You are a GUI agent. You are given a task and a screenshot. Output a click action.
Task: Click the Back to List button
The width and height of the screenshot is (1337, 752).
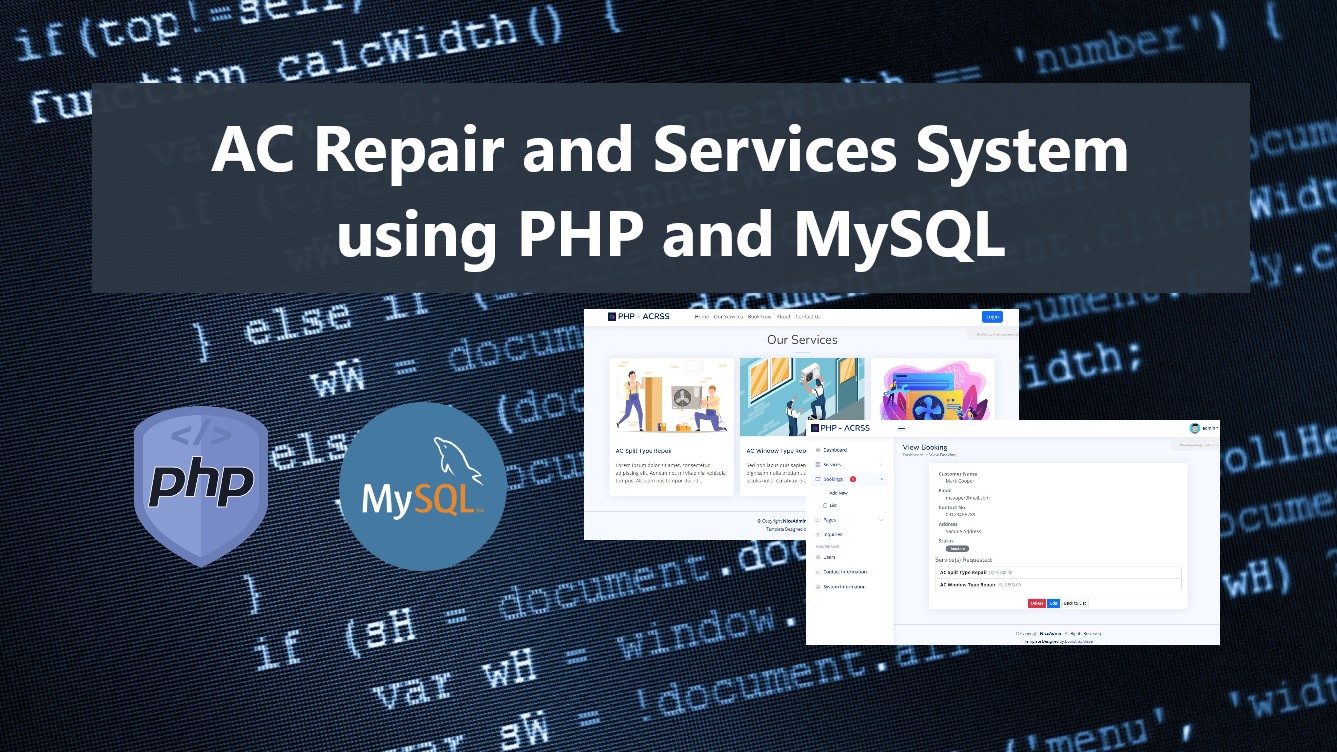pyautogui.click(x=1075, y=603)
